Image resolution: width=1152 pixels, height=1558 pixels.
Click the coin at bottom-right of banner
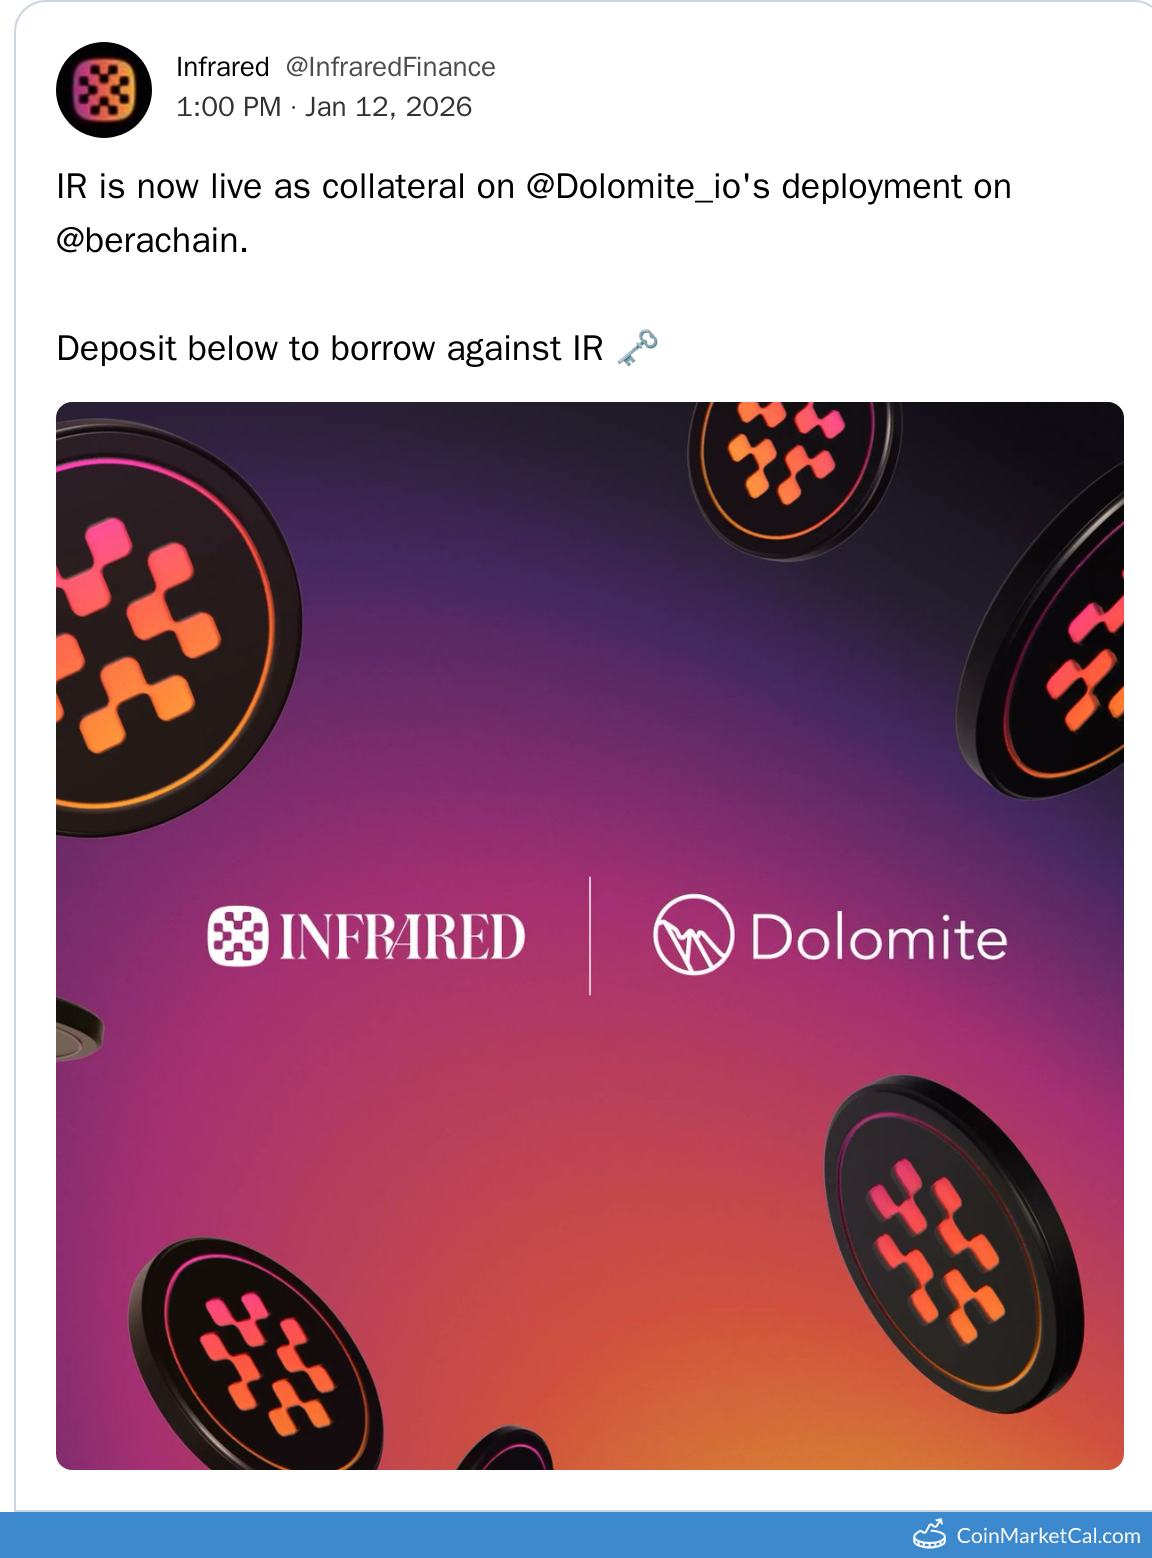point(950,1245)
